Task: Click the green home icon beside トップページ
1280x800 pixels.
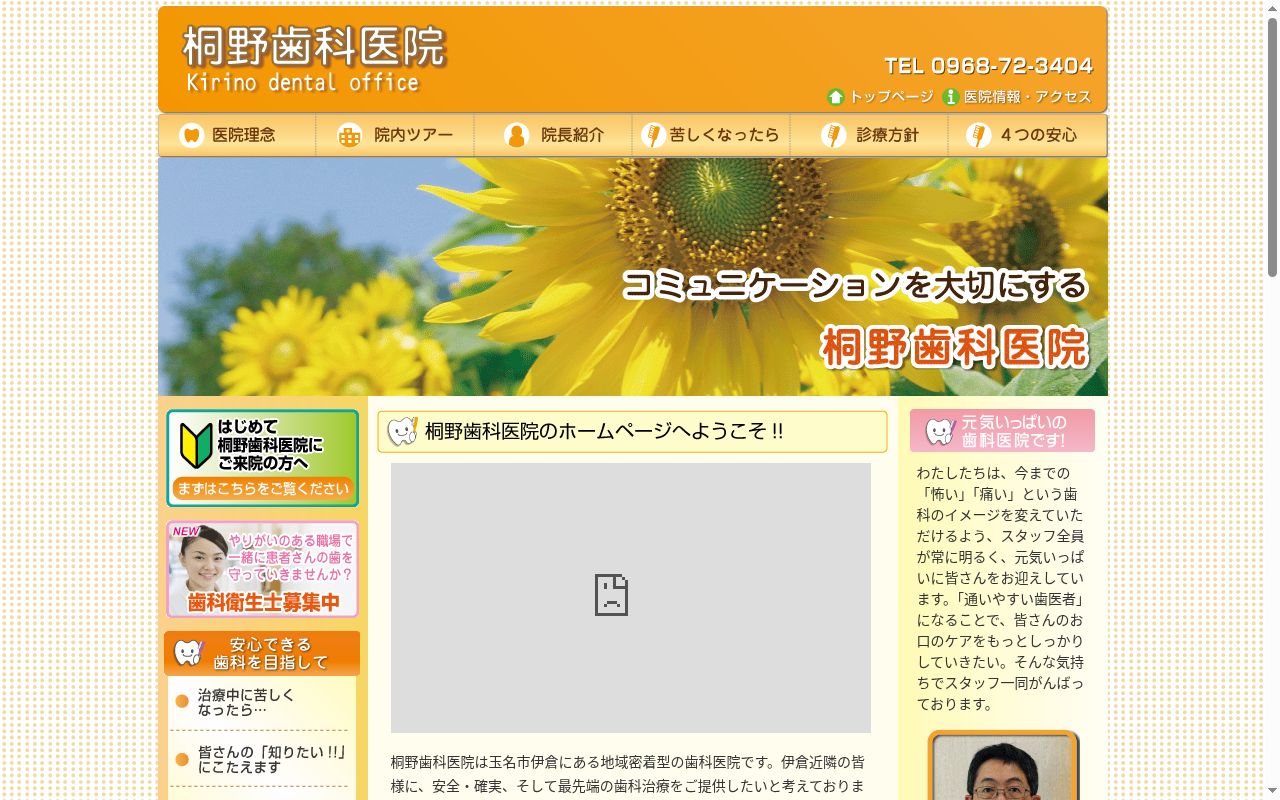Action: [x=836, y=97]
